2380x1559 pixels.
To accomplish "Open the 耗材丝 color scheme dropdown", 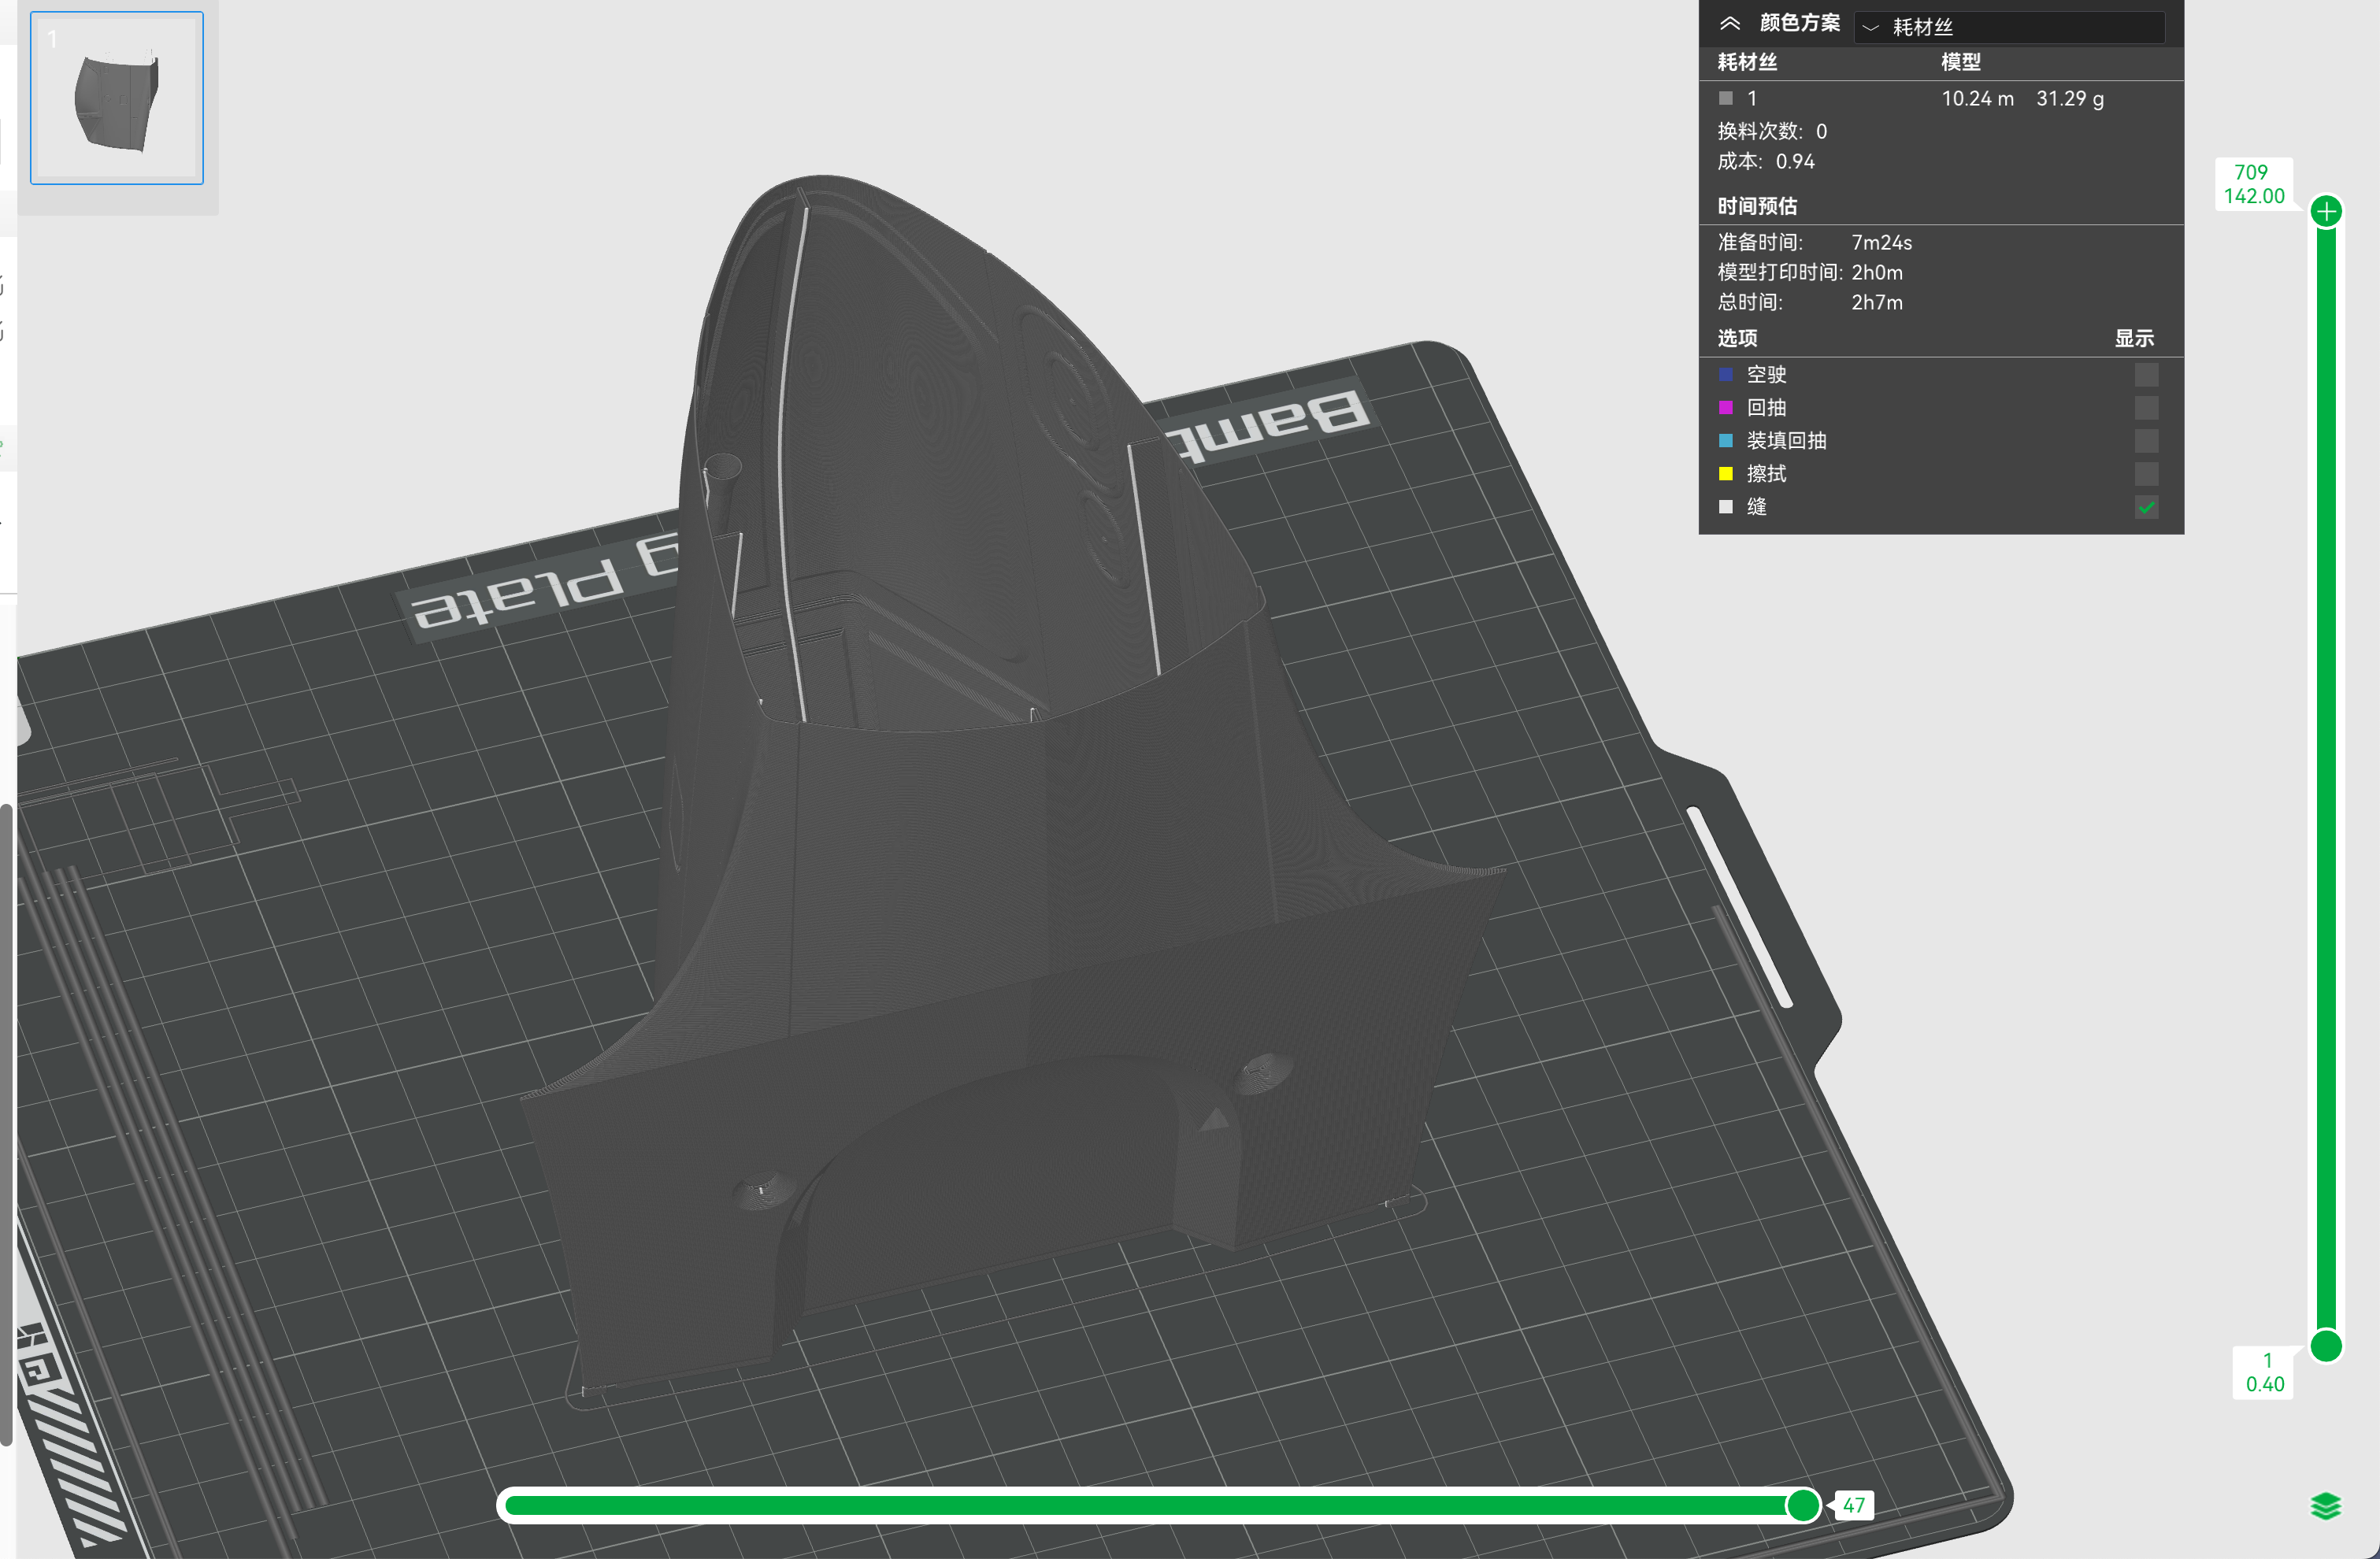I will 2008,27.
